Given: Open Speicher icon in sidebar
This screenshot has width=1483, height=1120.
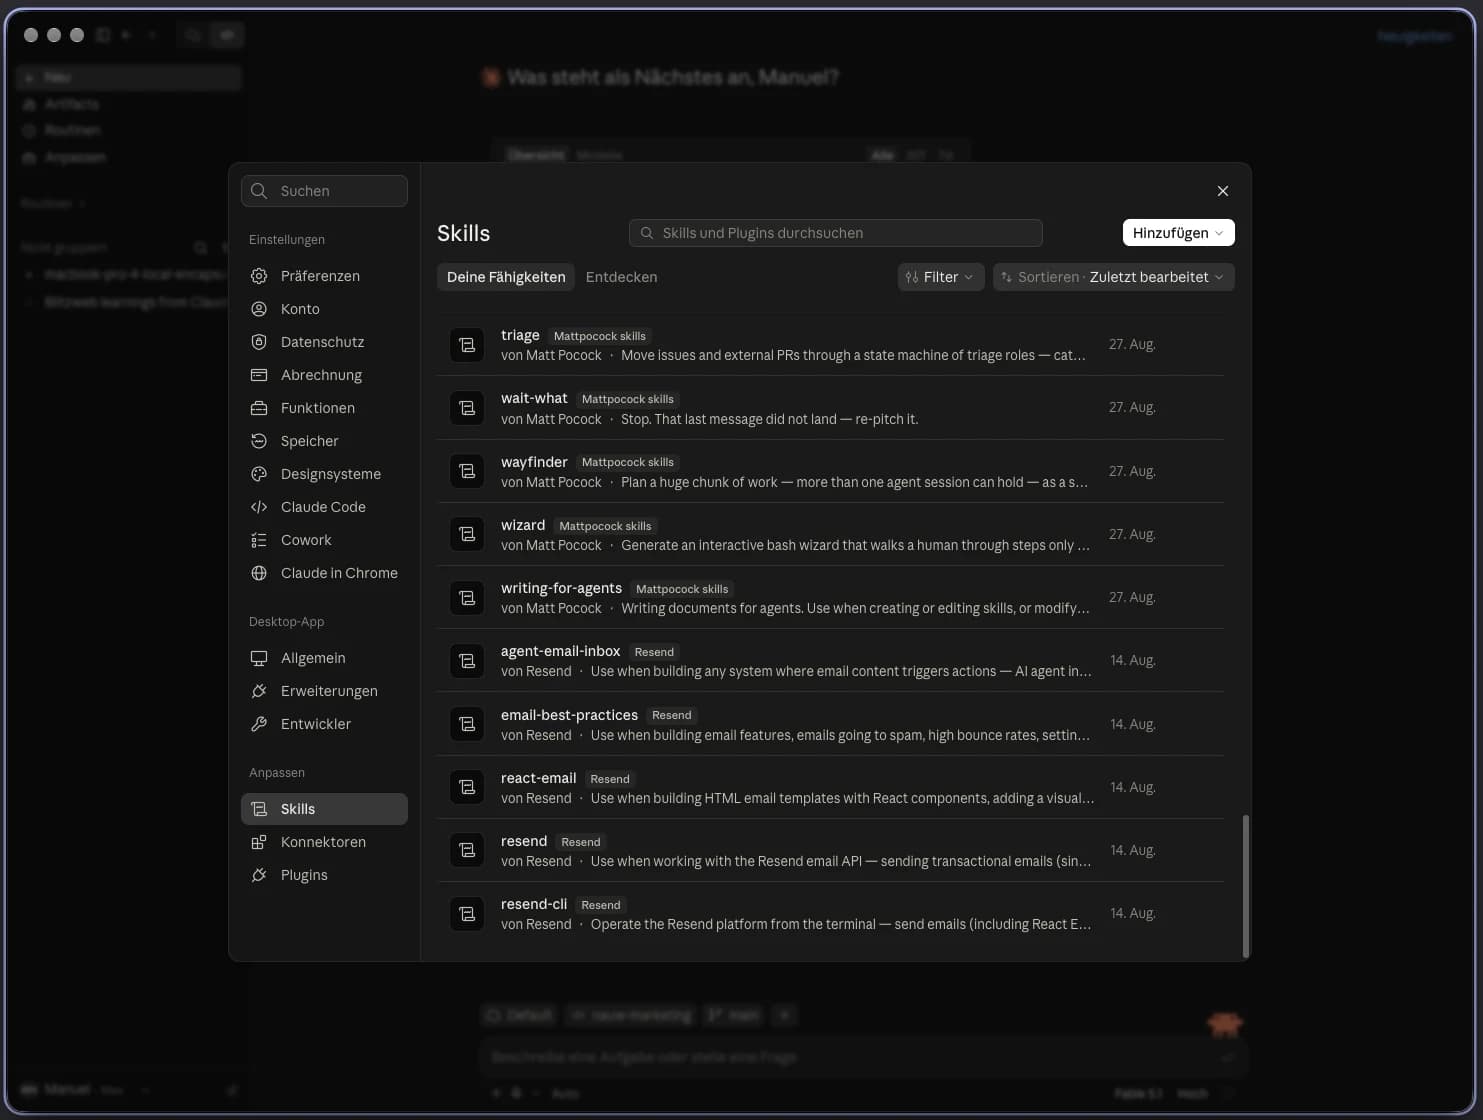Looking at the screenshot, I should point(259,441).
